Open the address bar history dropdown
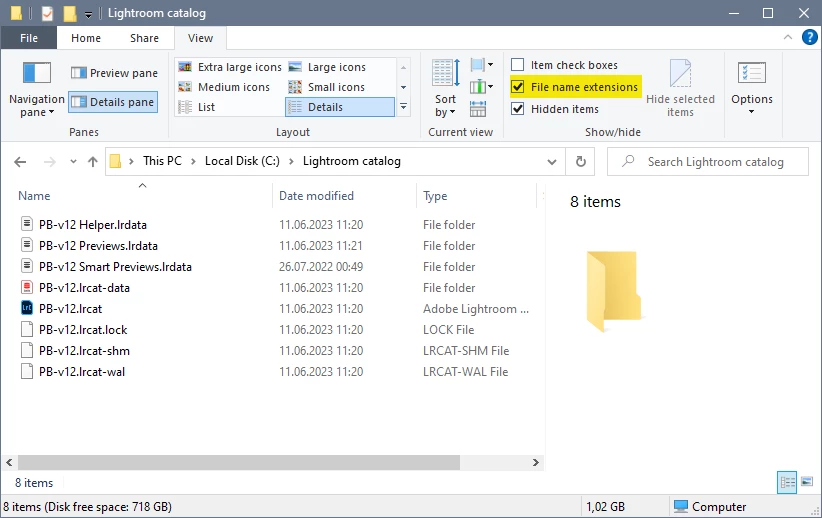This screenshot has width=822, height=518. [x=551, y=162]
